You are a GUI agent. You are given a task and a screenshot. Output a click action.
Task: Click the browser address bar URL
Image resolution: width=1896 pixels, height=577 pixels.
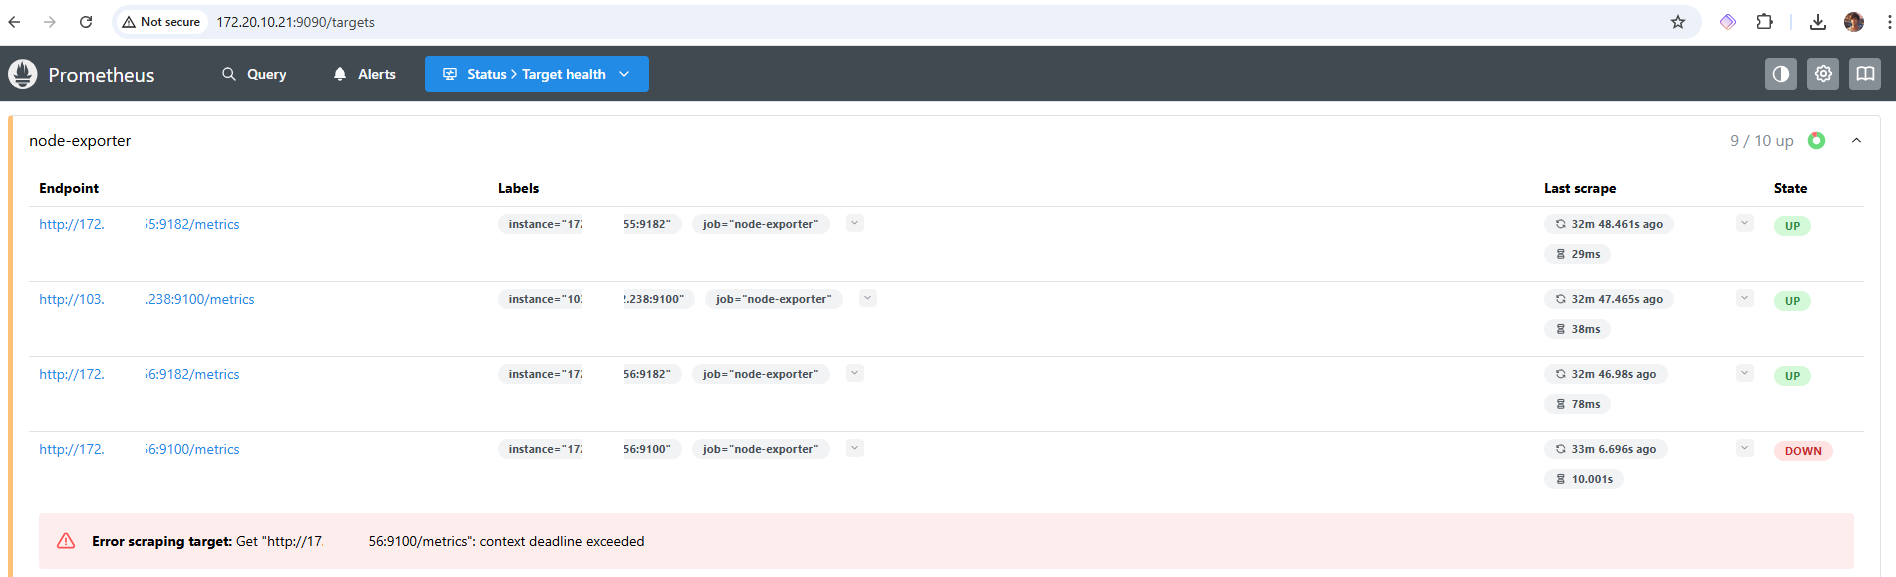296,22
